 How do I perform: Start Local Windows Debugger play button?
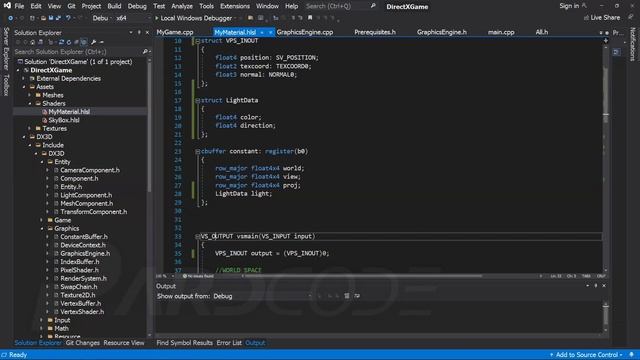click(157, 18)
